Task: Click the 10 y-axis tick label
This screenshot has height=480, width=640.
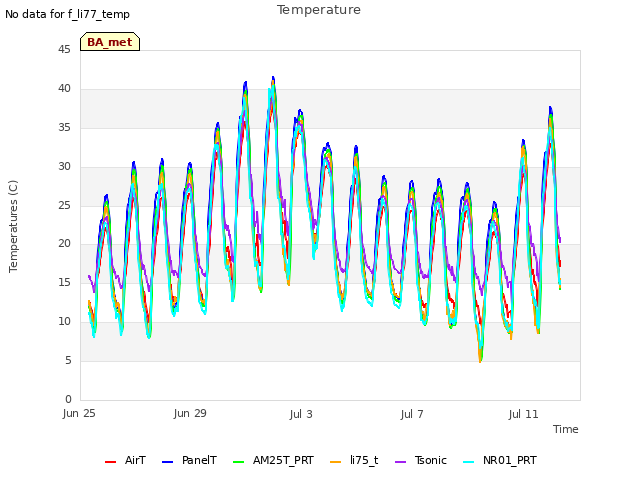Action: click(64, 321)
